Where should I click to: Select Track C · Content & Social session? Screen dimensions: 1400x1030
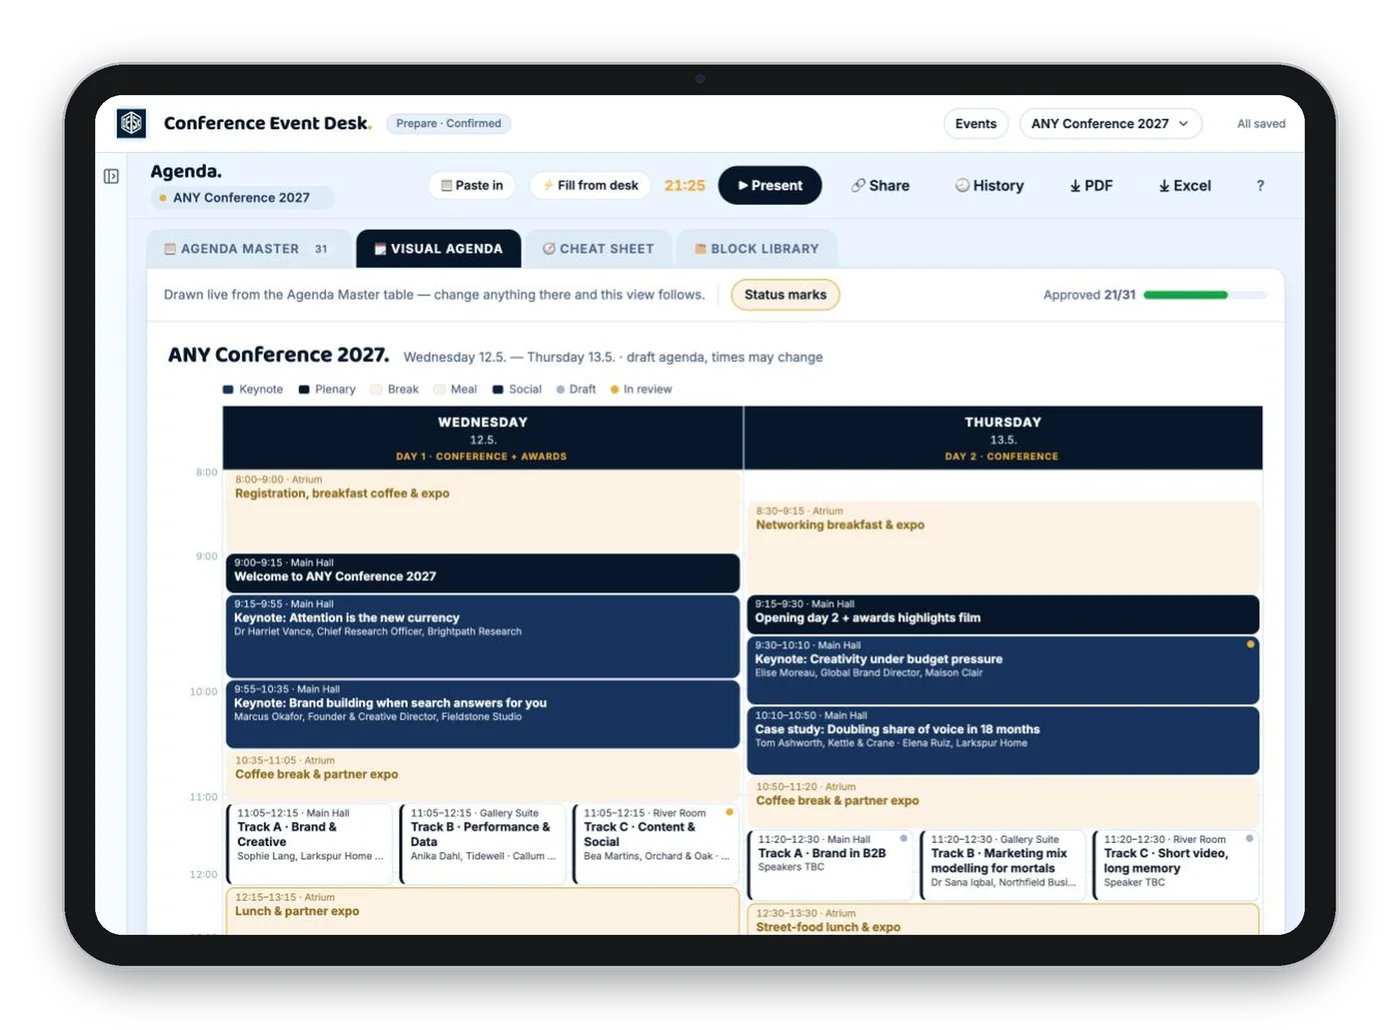(x=656, y=844)
